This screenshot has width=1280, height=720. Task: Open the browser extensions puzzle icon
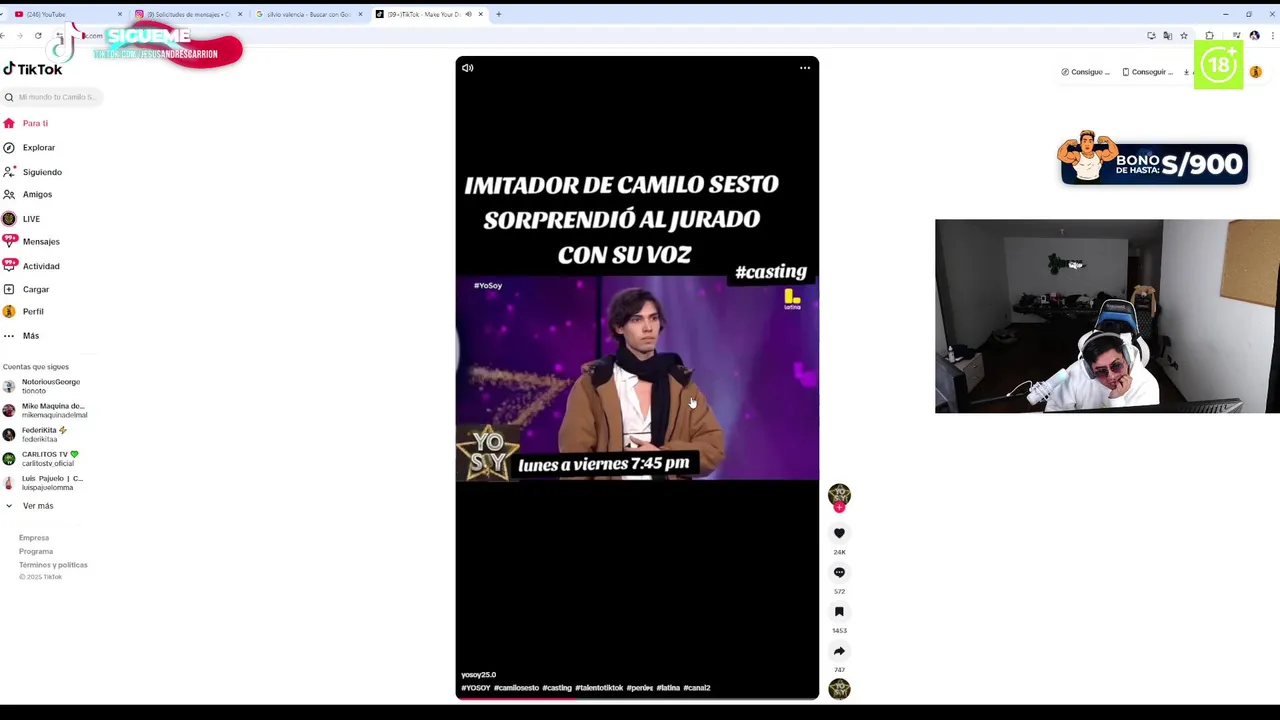click(x=1209, y=36)
